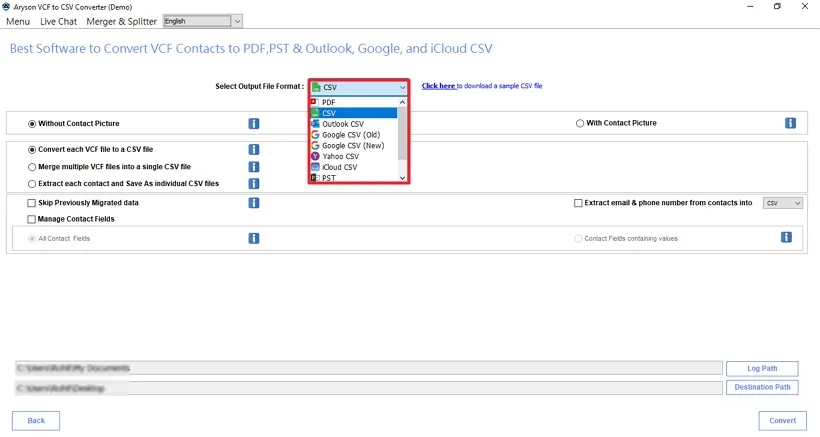Choose Google CSV (New) format
Image resolution: width=820 pixels, height=437 pixels.
(x=354, y=145)
